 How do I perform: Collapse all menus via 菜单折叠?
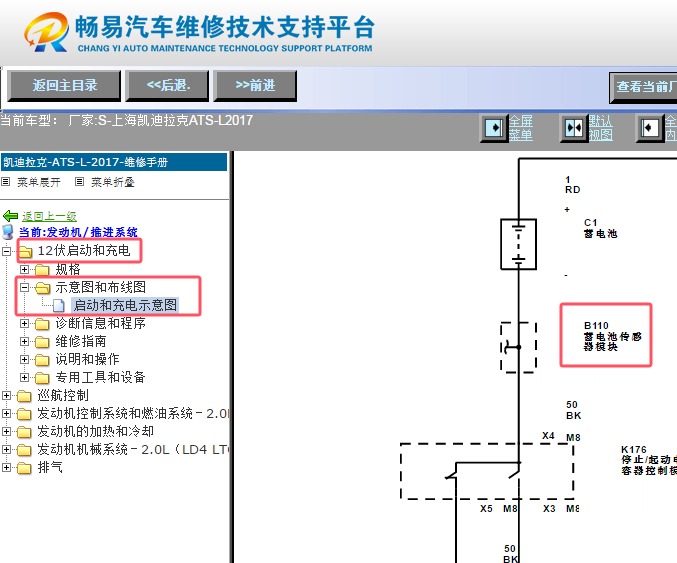click(x=113, y=182)
